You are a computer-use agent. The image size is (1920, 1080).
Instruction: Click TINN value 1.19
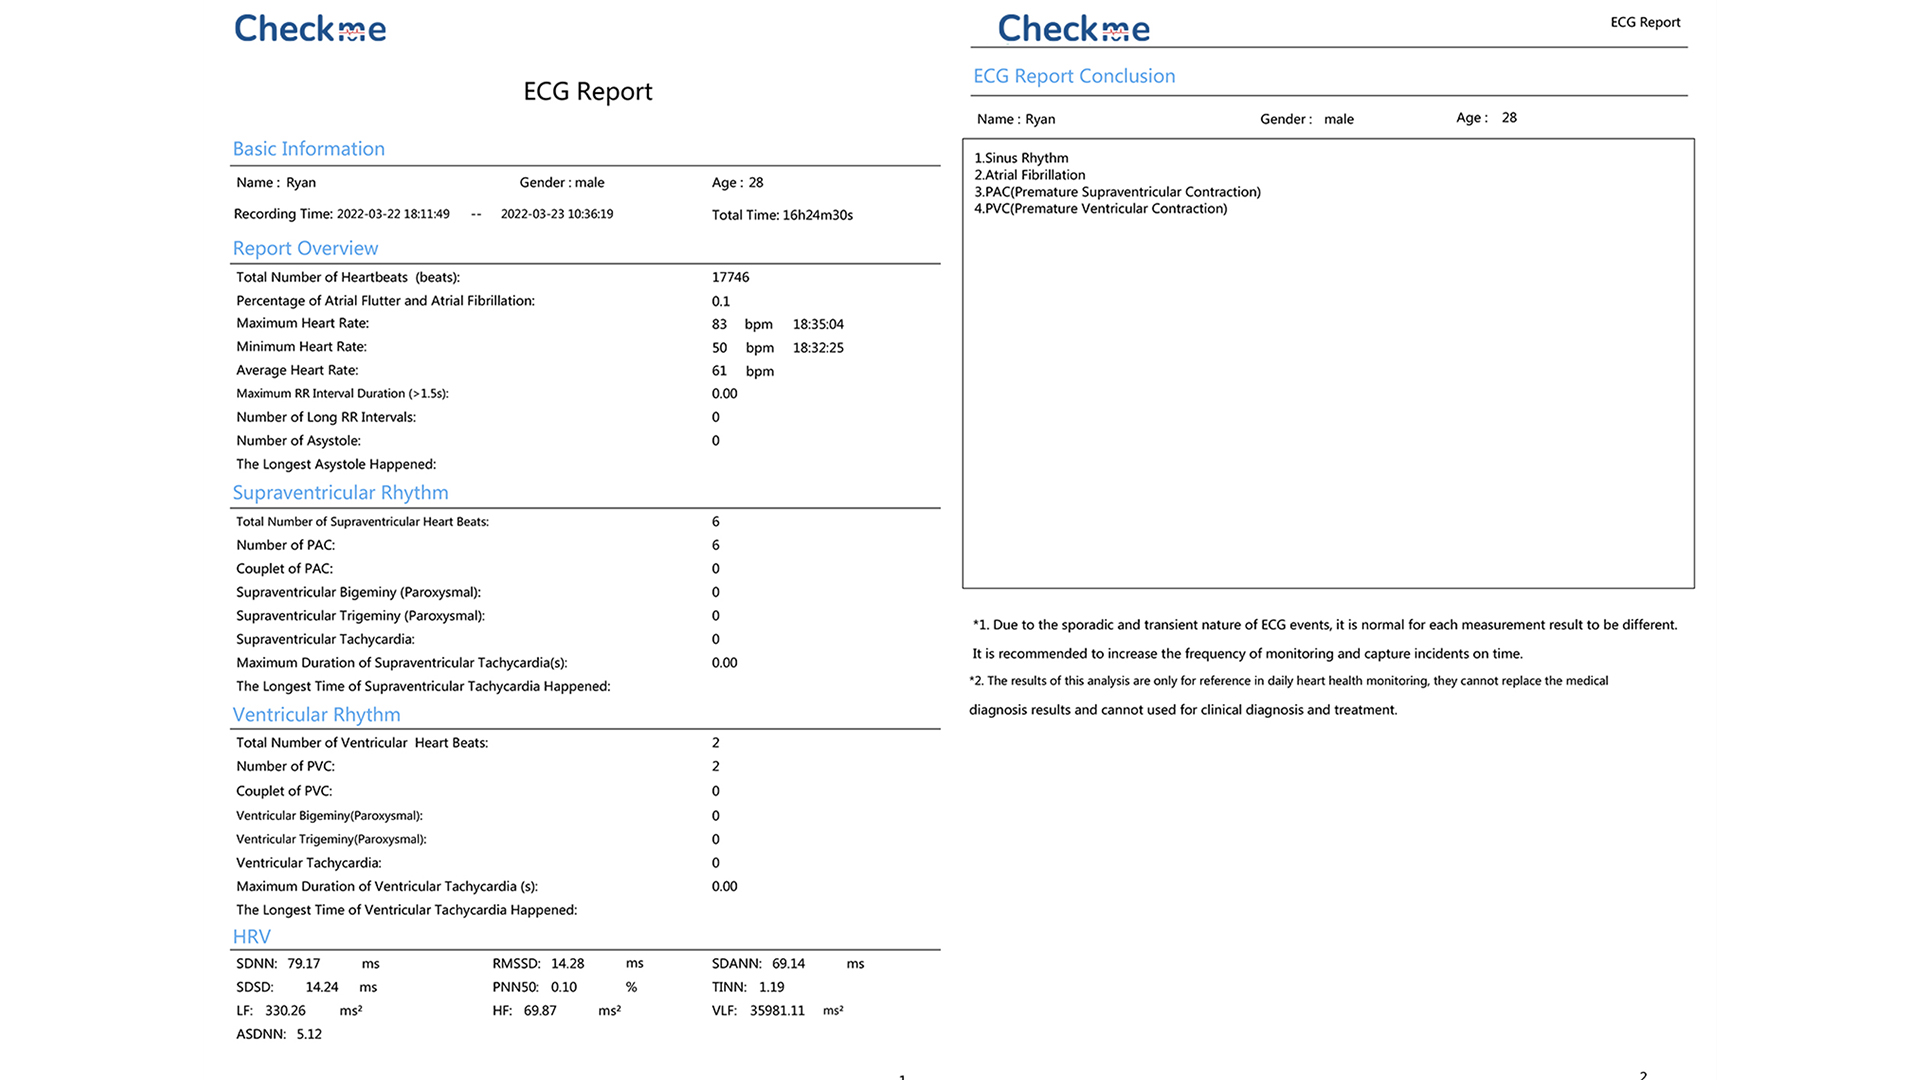point(772,987)
